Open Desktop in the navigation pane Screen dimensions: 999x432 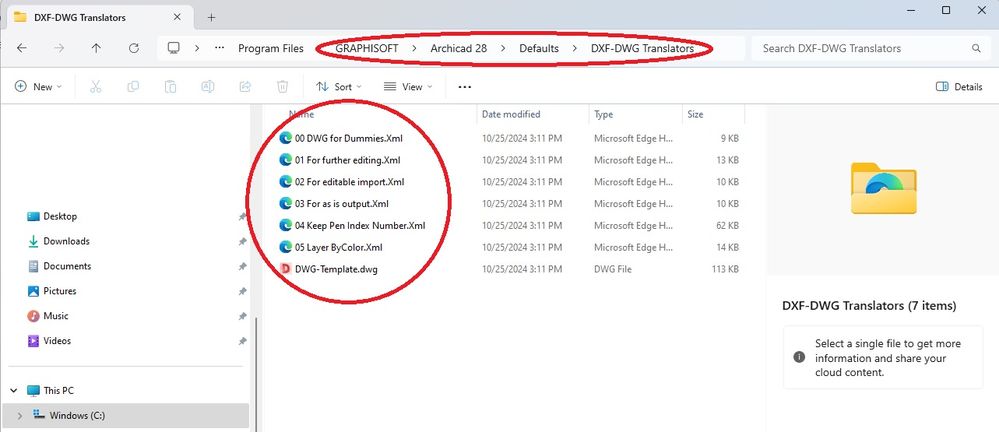pos(60,217)
